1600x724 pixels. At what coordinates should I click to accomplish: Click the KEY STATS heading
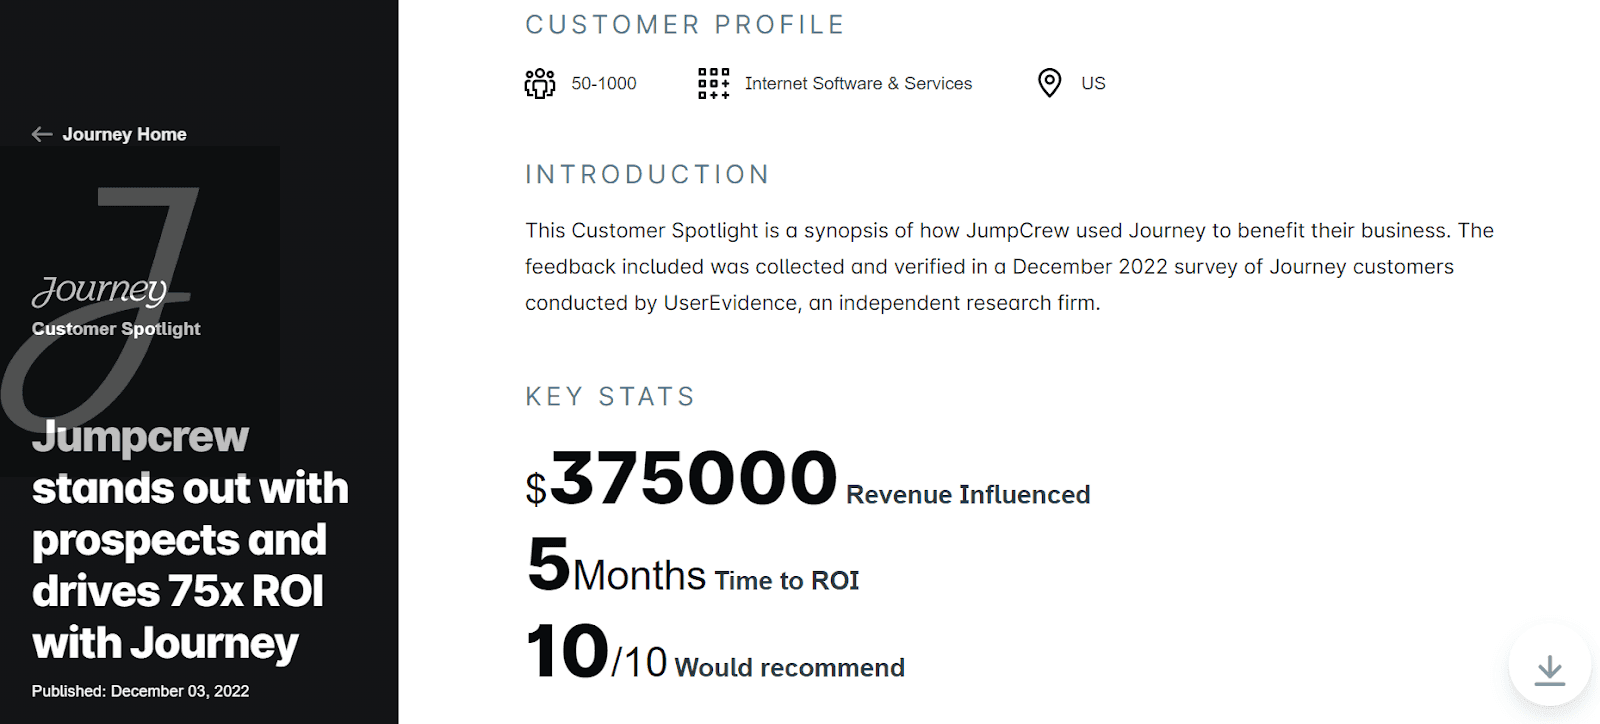pos(610,397)
